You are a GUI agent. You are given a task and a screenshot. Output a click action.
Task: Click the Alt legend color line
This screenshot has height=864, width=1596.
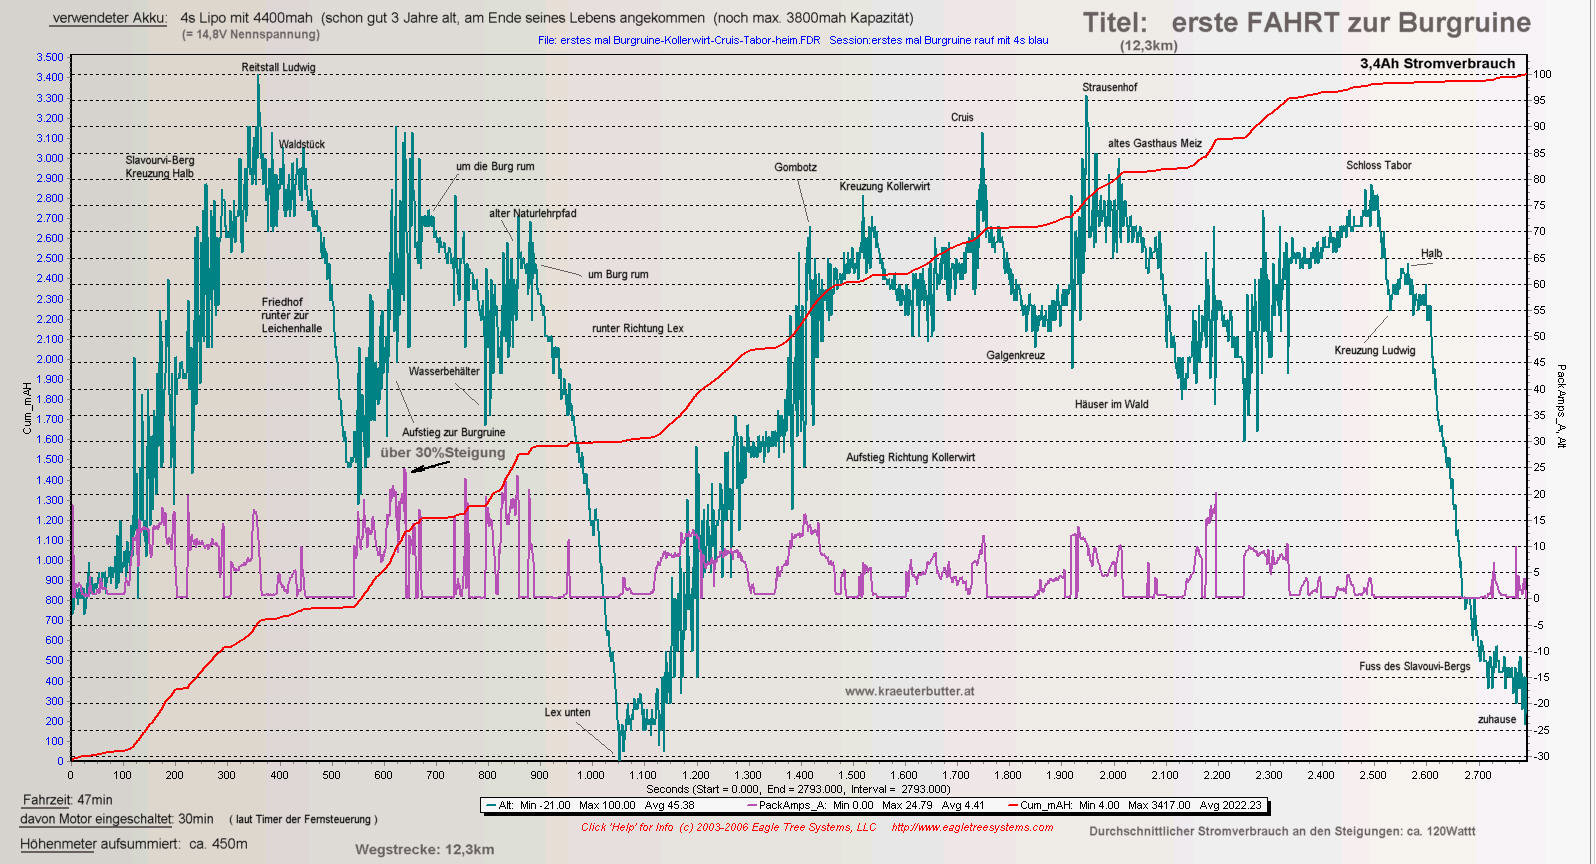pos(491,805)
